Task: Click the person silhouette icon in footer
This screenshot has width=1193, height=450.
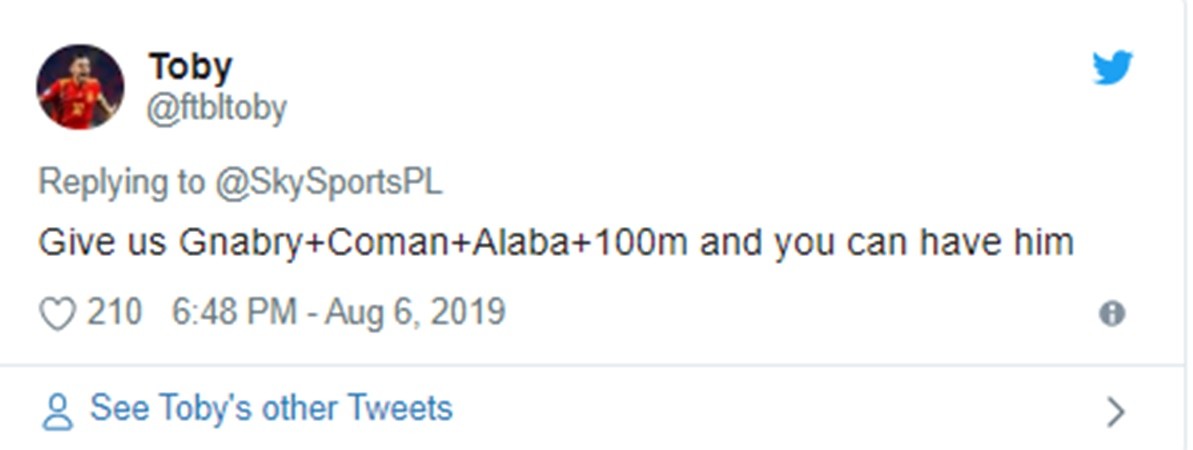Action: click(60, 411)
